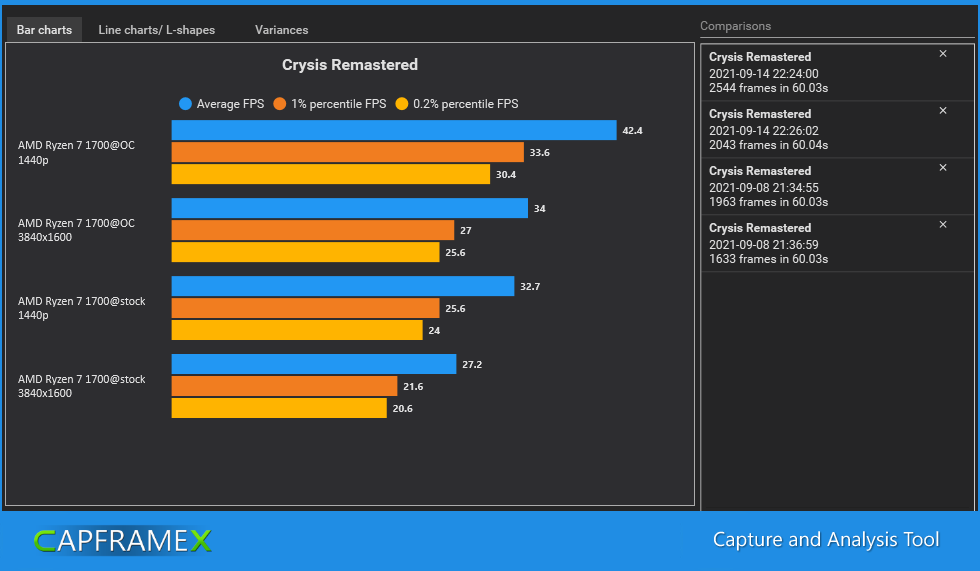Viewport: 980px width, 571px height.
Task: Select the comparison recorded 2021-09-08 21:34:55
Action: [x=837, y=186]
